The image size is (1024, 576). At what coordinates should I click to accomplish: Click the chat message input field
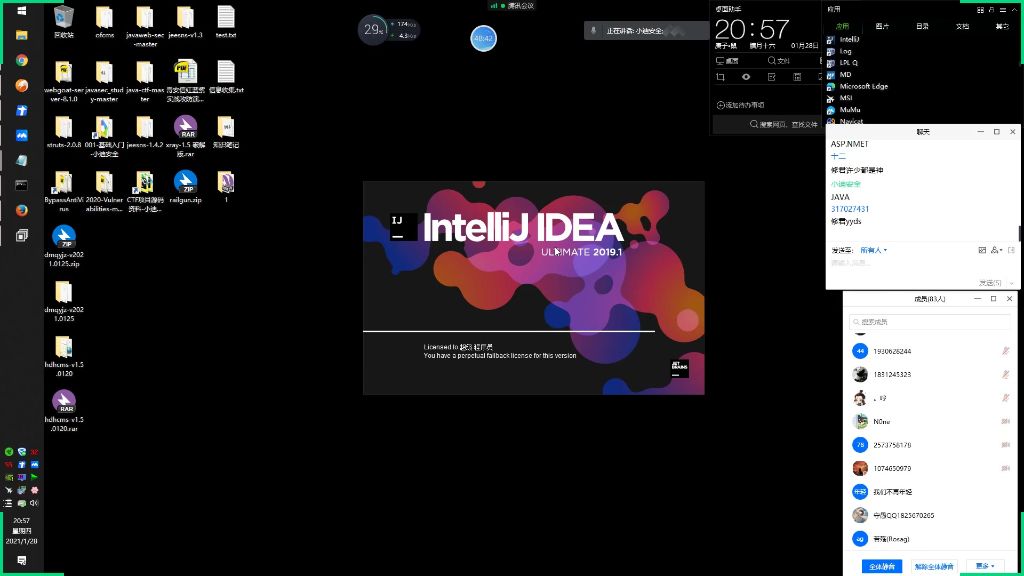point(921,265)
